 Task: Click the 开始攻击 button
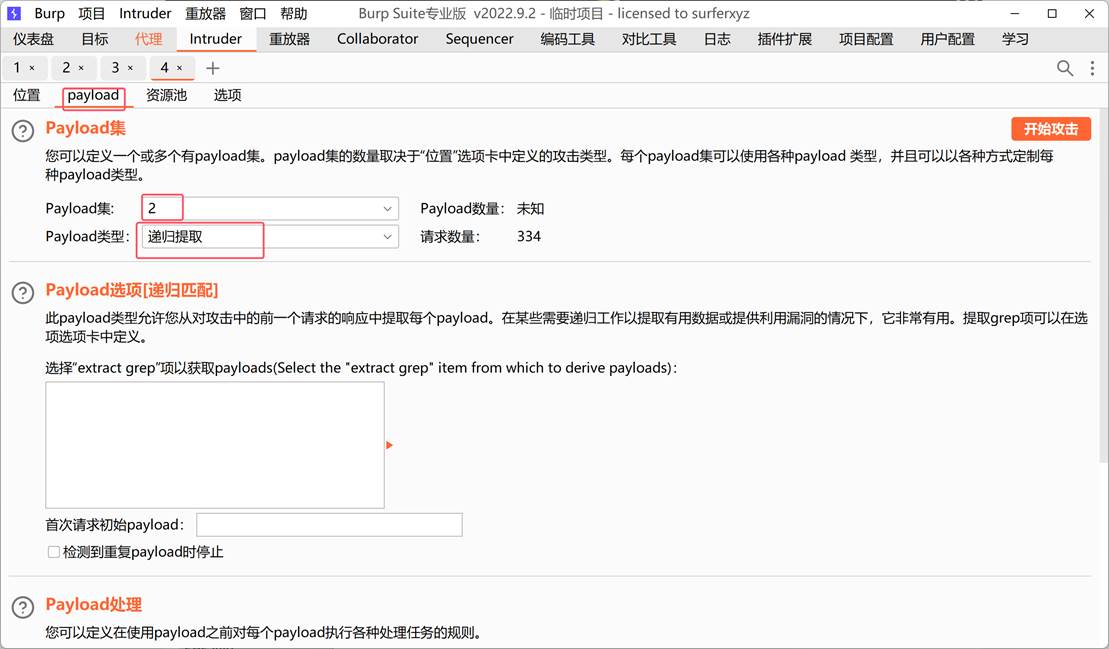coord(1051,129)
